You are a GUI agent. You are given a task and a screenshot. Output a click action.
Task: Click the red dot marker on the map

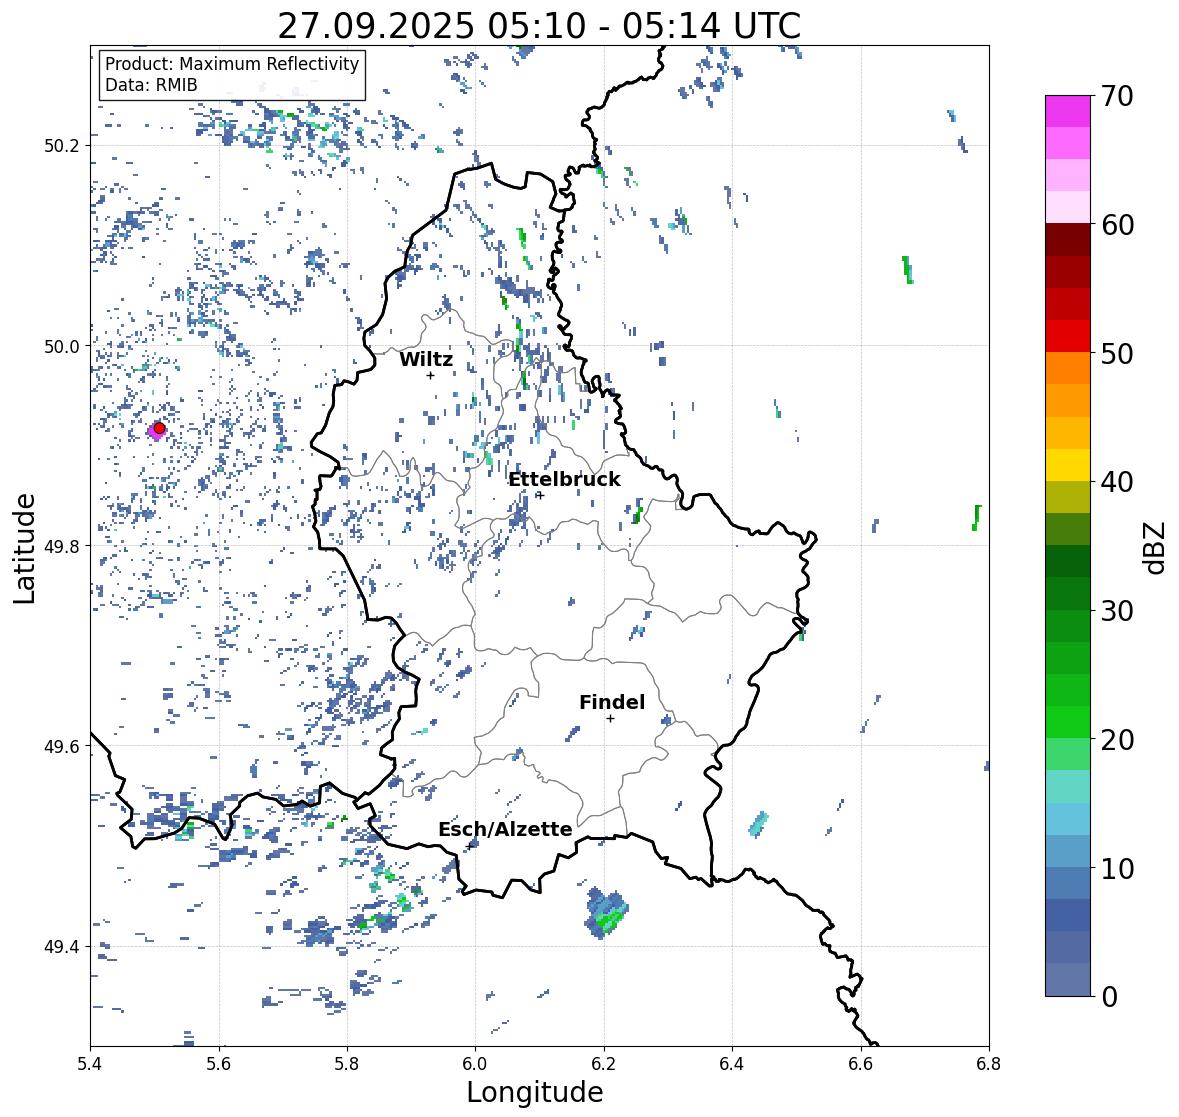(159, 428)
